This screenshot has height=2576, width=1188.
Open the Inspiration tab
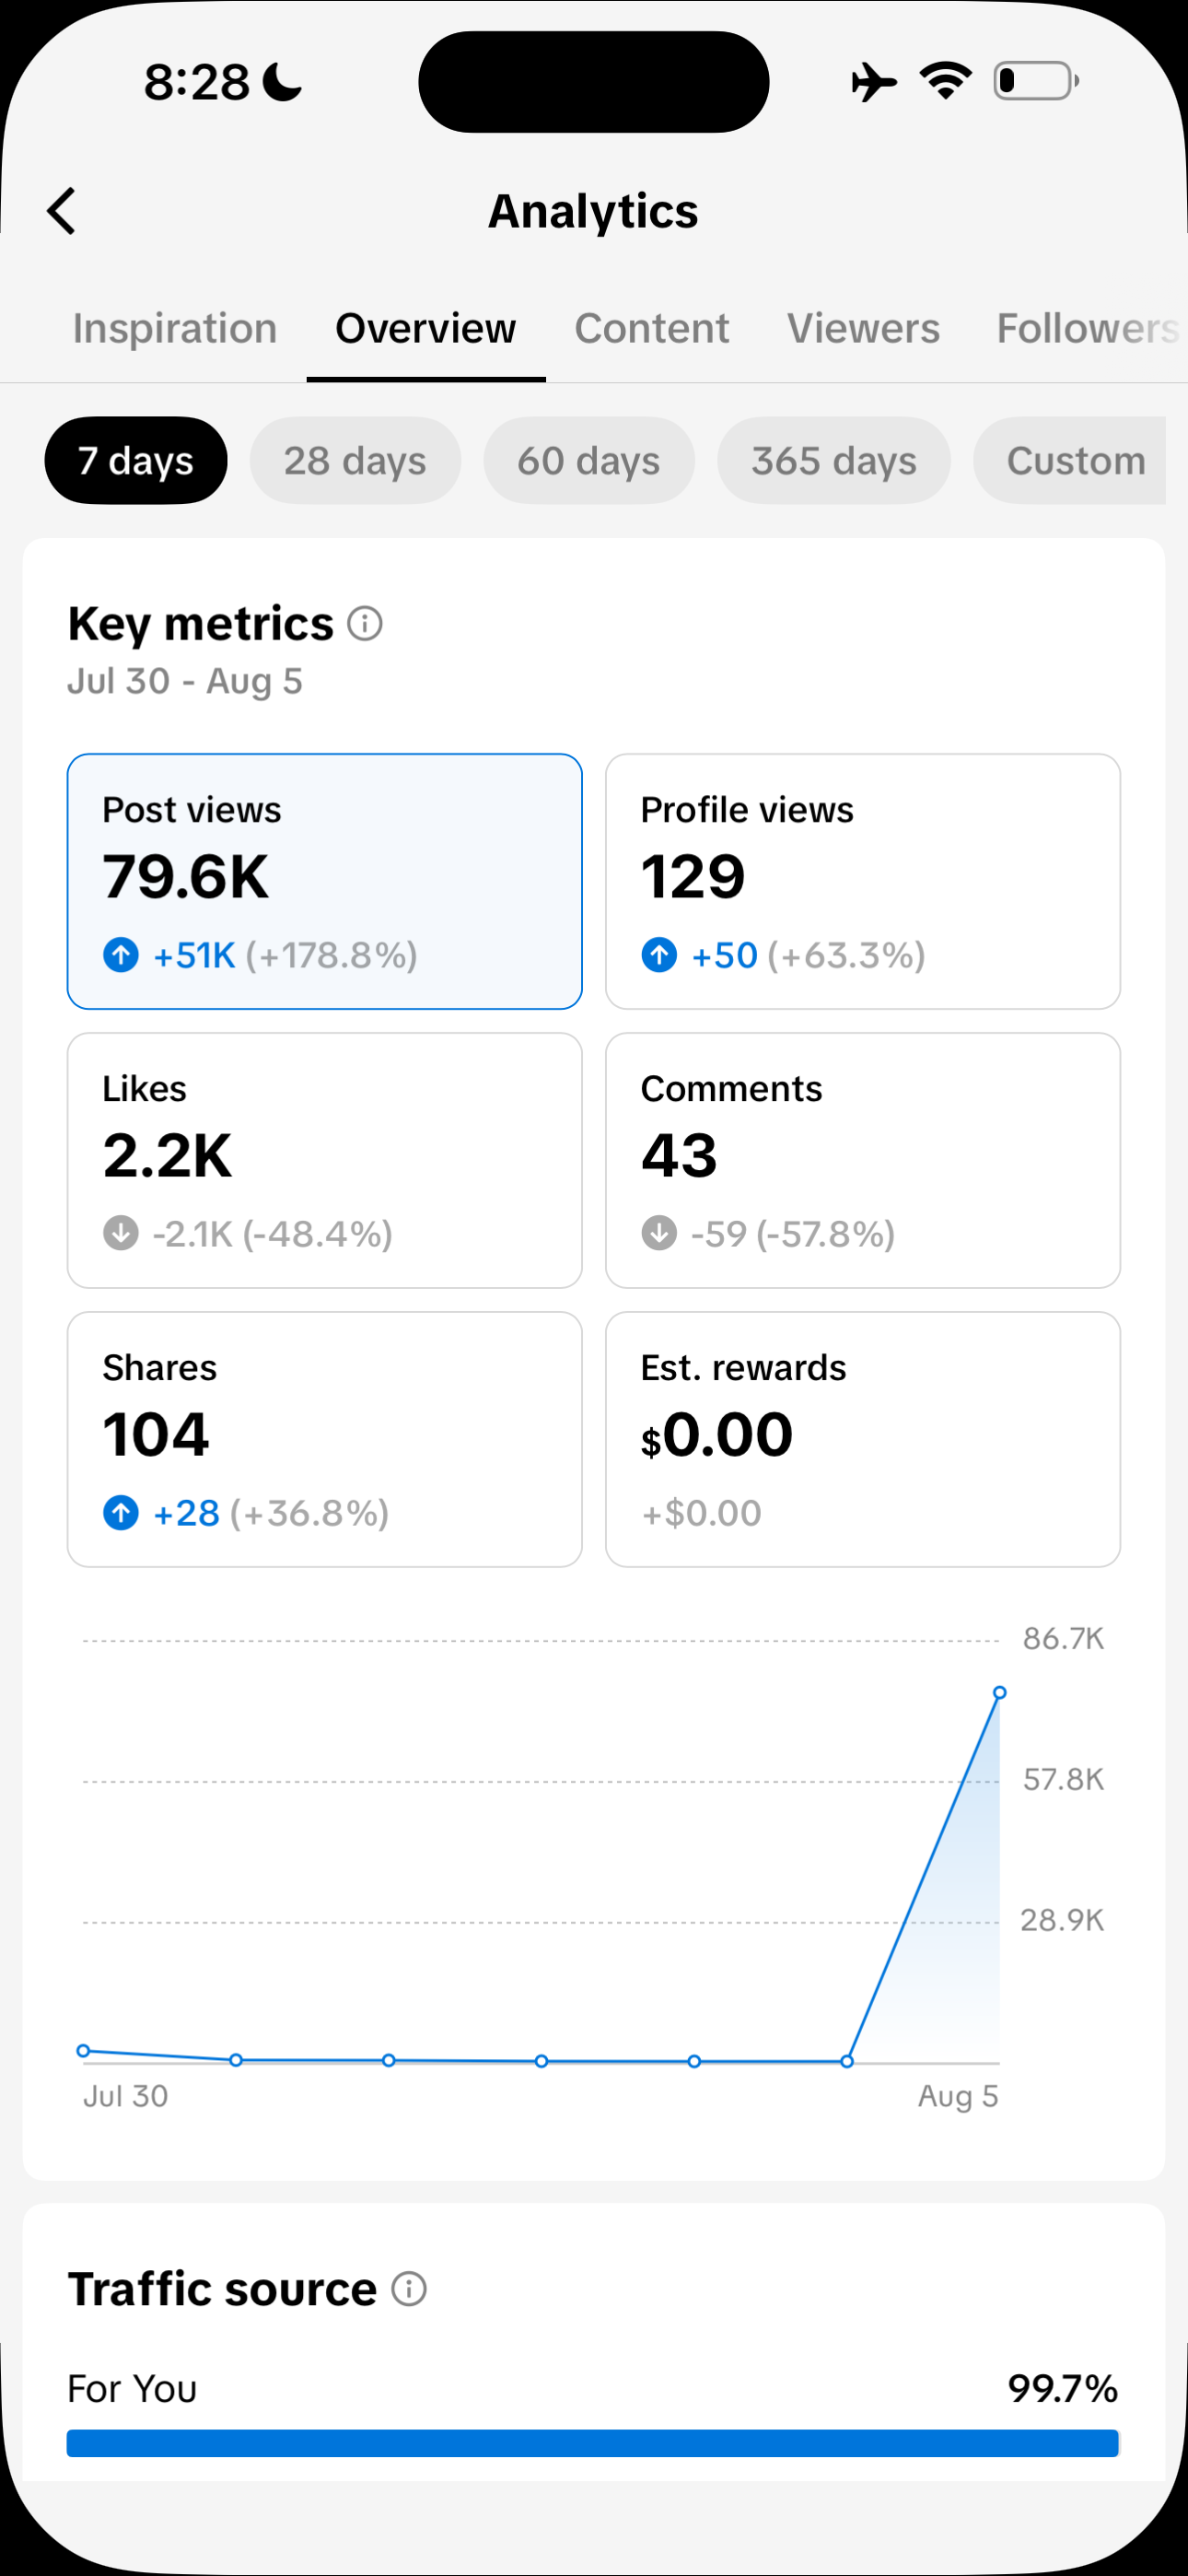point(175,329)
